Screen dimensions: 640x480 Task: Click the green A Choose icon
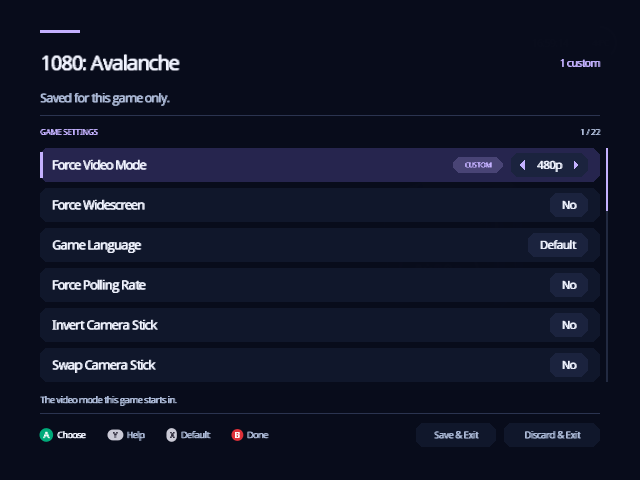(x=46, y=435)
